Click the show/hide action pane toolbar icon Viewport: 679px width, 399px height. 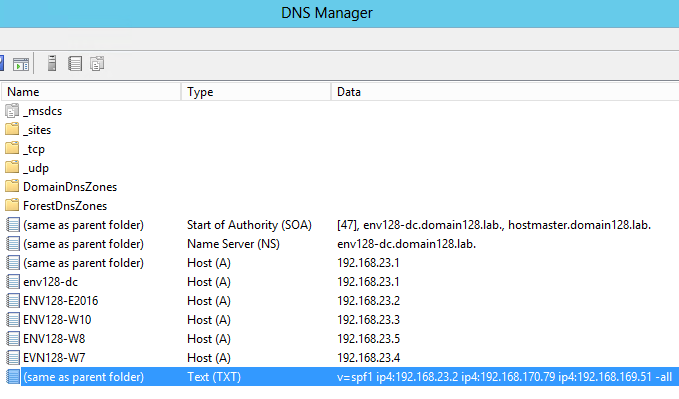tap(21, 64)
